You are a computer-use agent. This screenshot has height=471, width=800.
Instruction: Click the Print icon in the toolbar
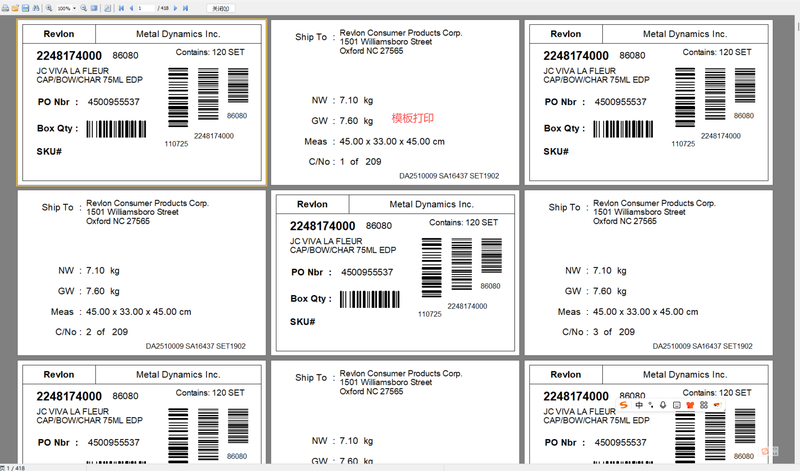click(x=5, y=8)
